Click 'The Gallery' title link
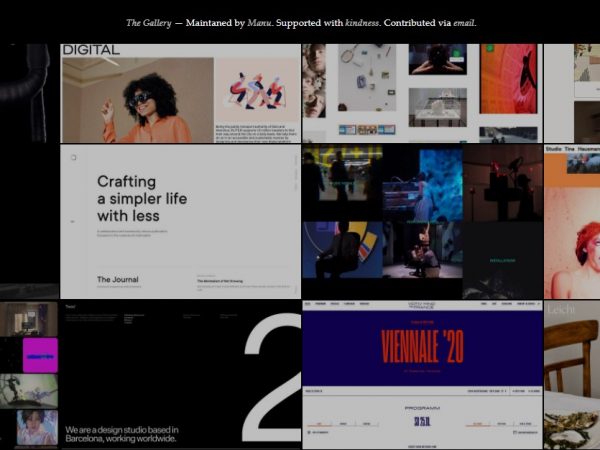 tap(146, 23)
